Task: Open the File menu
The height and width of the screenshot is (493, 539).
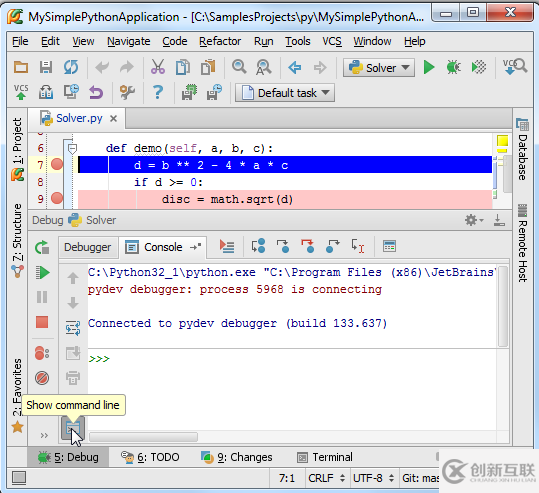Action: click(20, 41)
